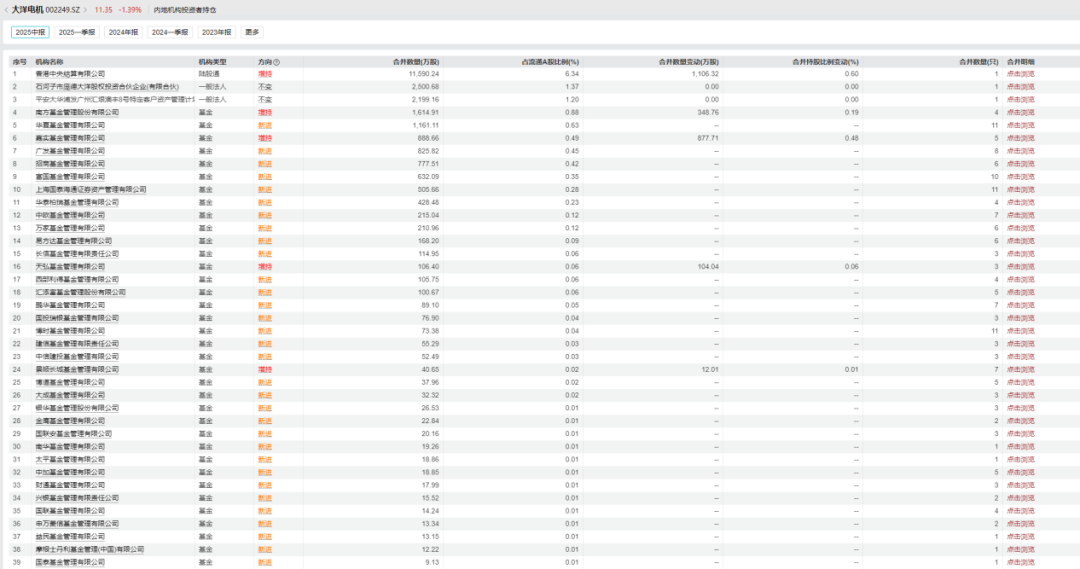
Task: Select the 2,500.68 holdings value cell
Action: click(425, 87)
